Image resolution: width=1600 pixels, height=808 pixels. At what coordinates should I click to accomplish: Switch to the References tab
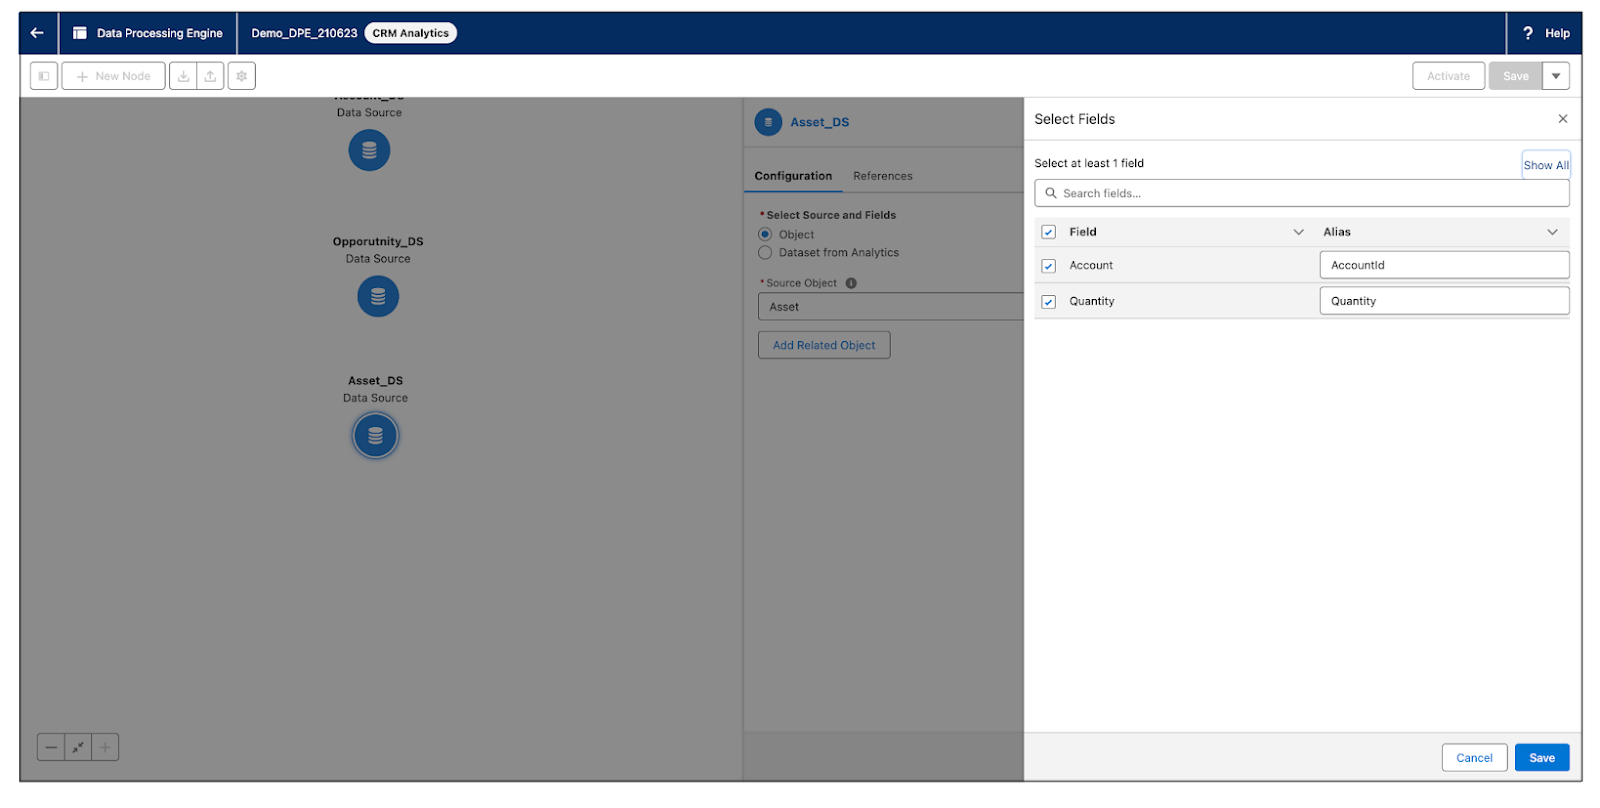[883, 176]
